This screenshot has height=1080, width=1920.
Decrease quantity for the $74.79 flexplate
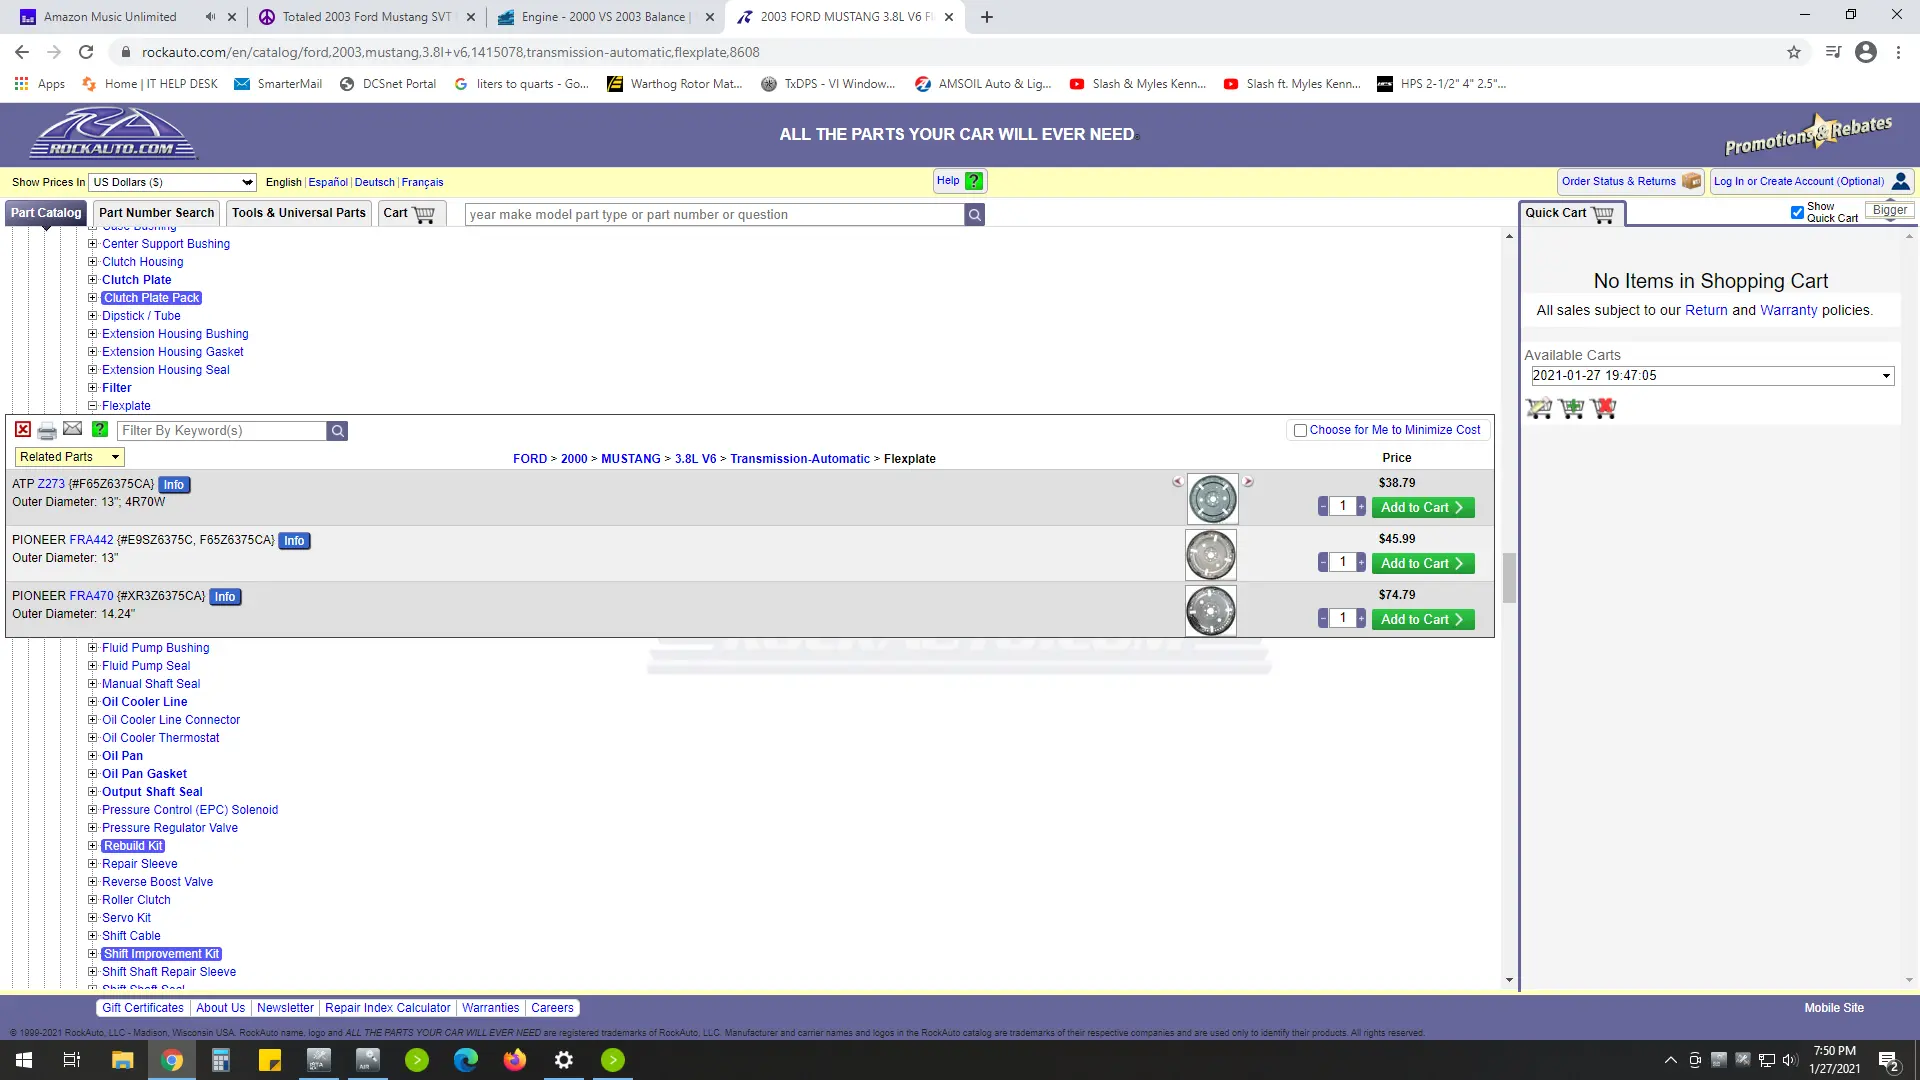click(x=1323, y=619)
